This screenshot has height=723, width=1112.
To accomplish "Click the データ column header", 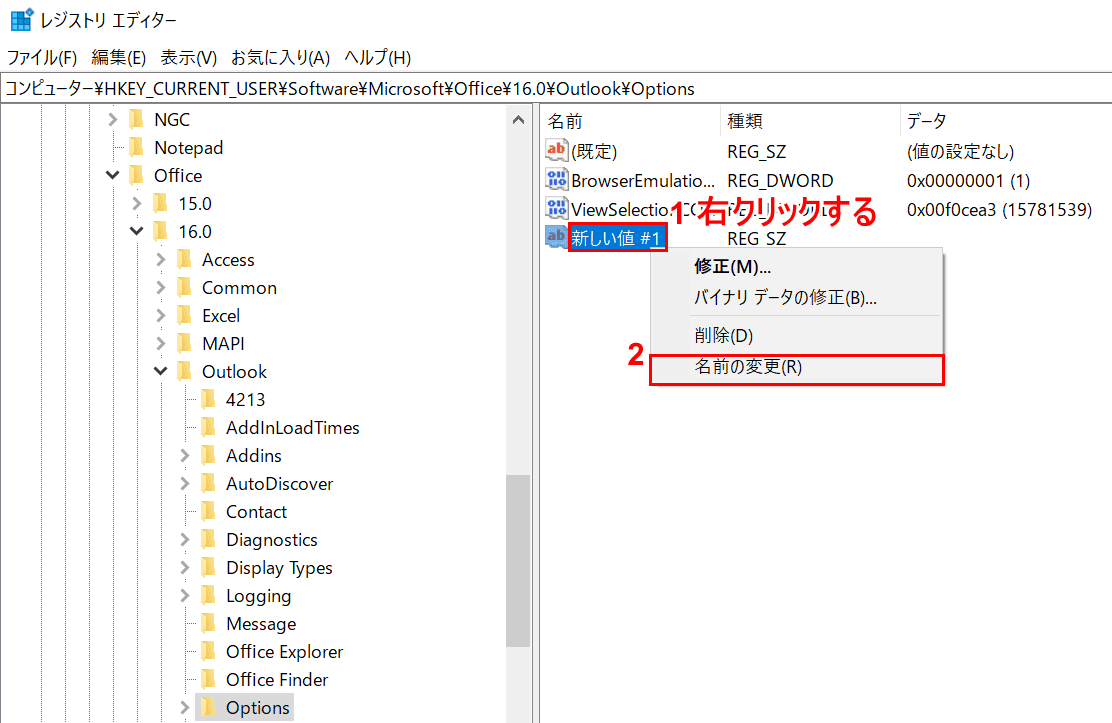I will point(926,121).
